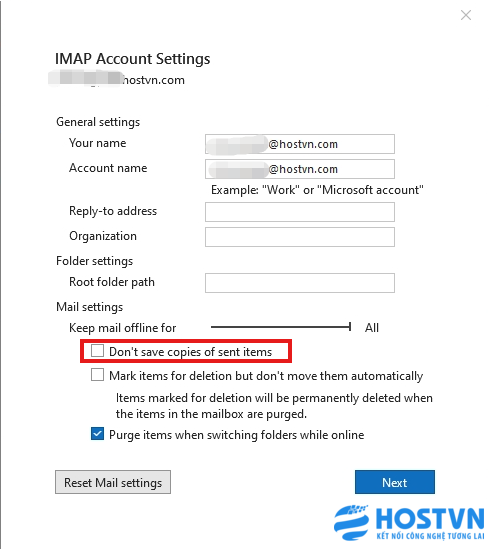Click the Your name input field
489x549 pixels.
pos(300,144)
